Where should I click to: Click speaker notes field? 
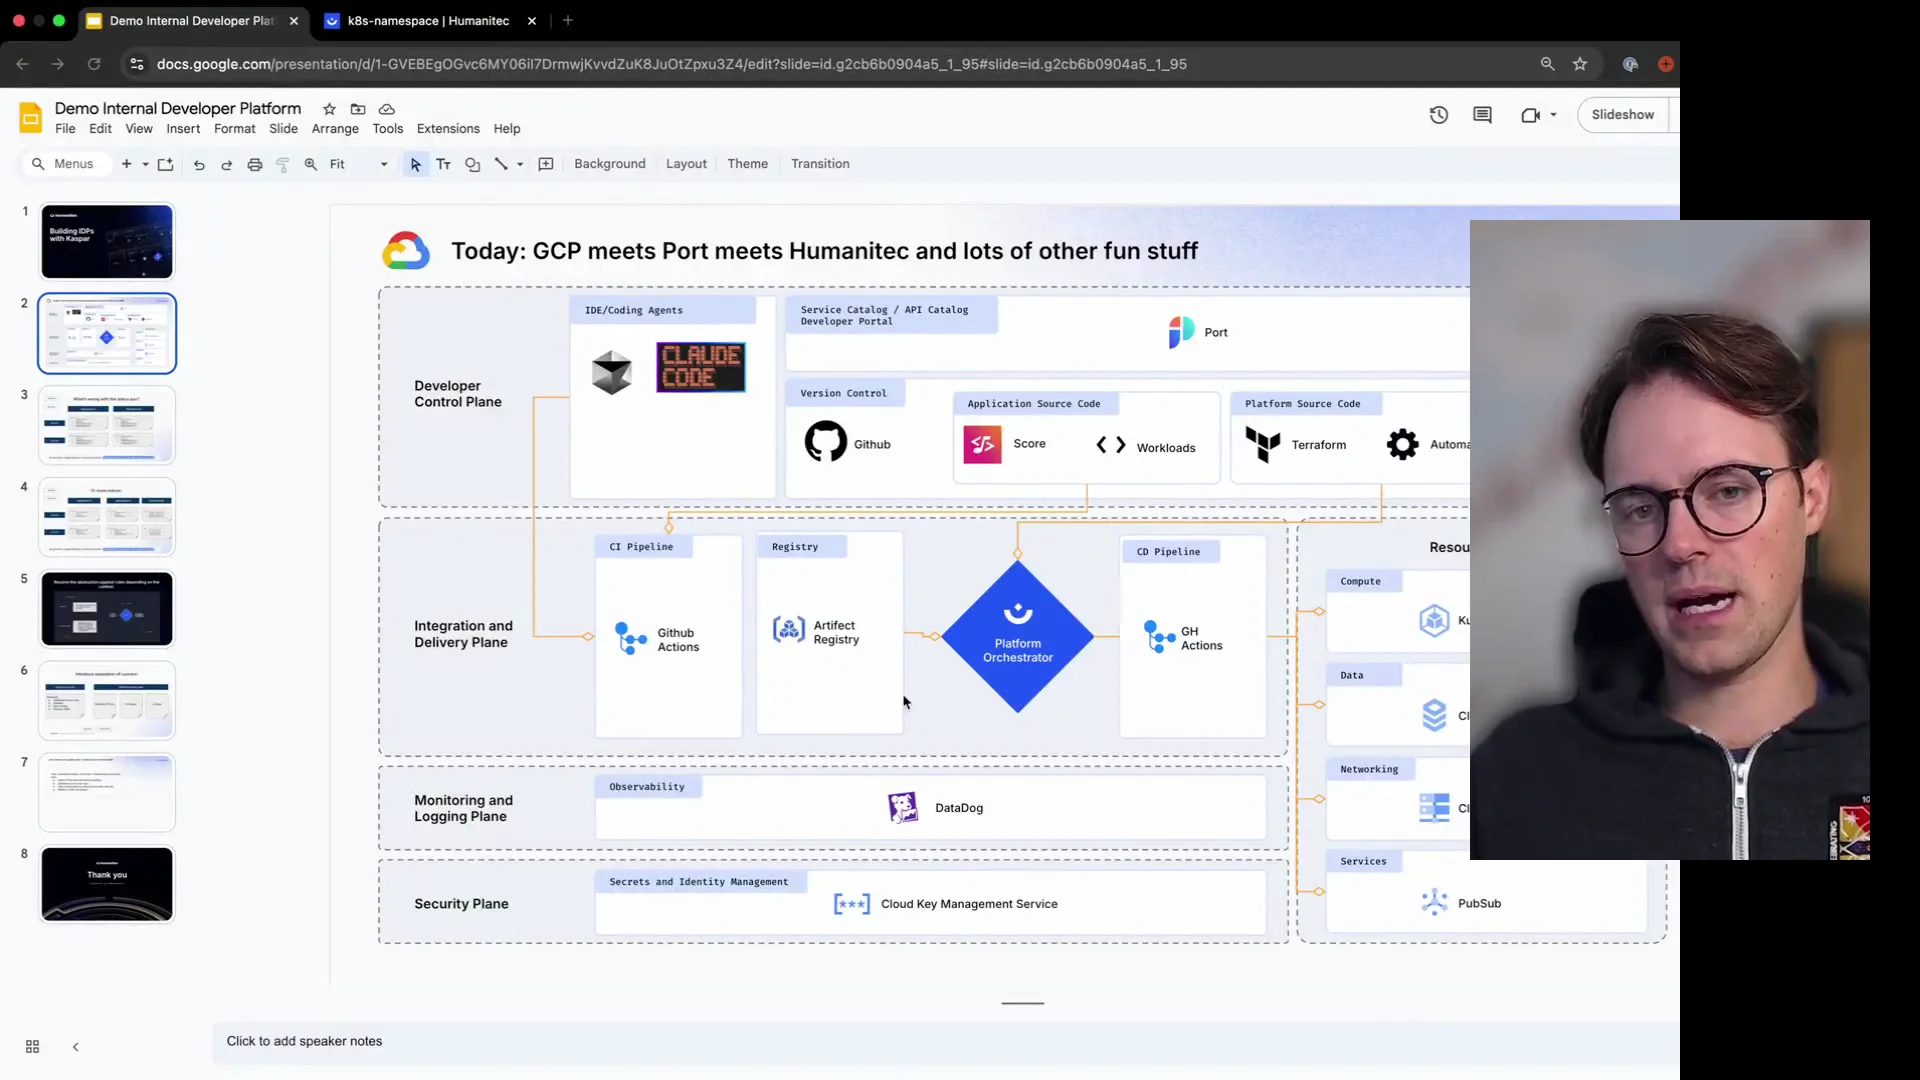[304, 1041]
